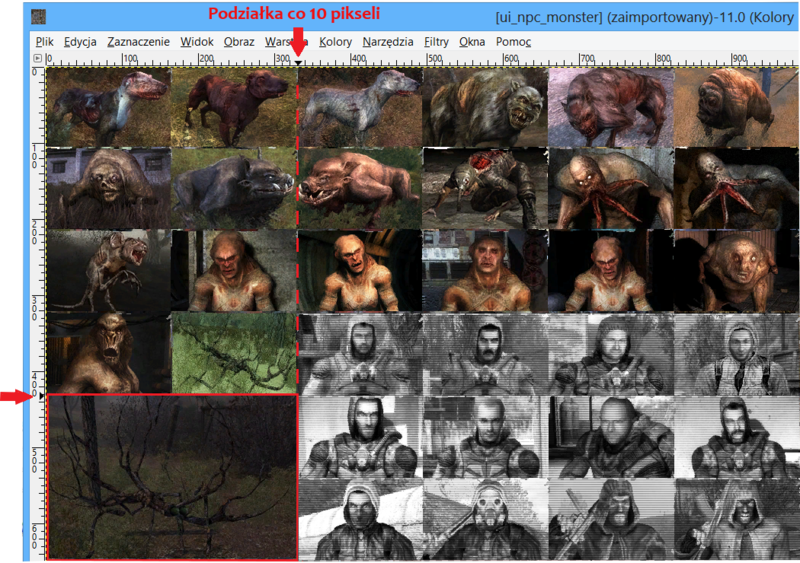Click the roaring rat-like creature with claws
This screenshot has width=800, height=563.
tap(109, 271)
